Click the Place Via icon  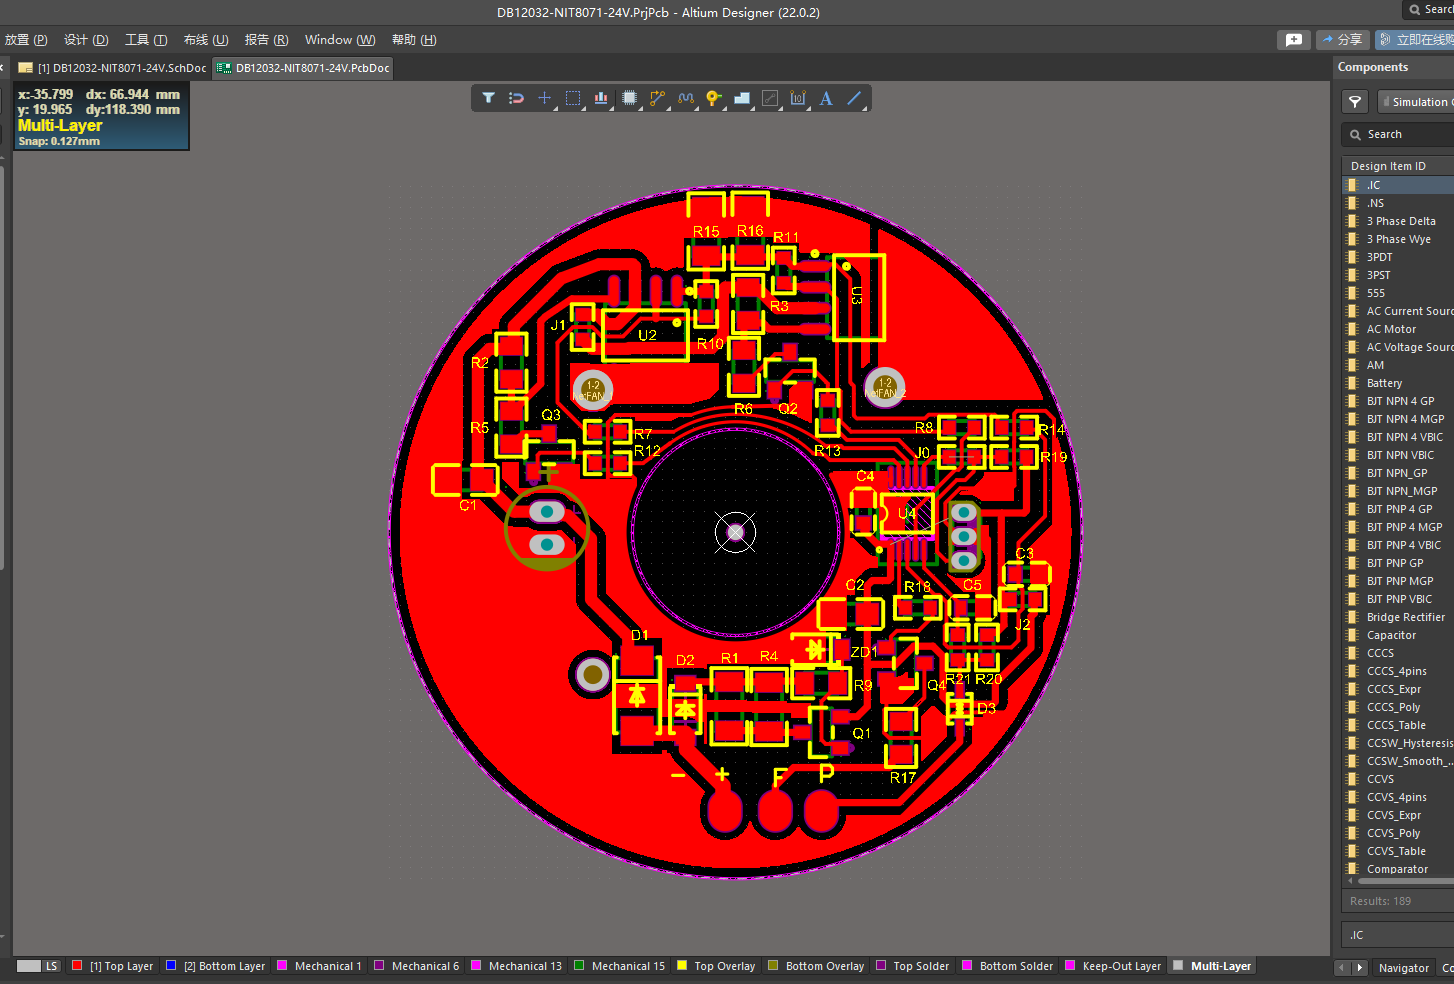(x=713, y=98)
